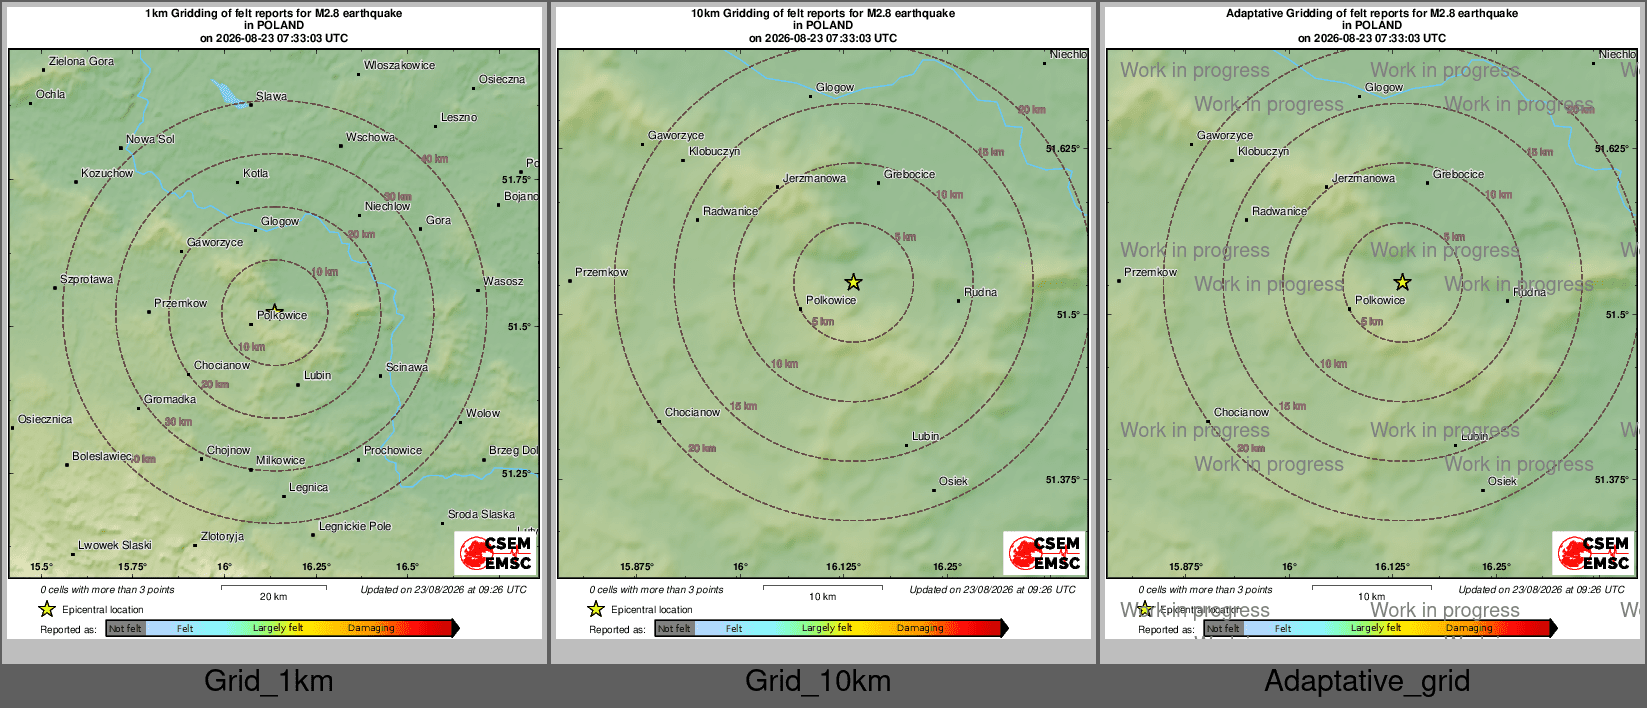Click the CSEM EMSC logo on the 1km map
This screenshot has height=708, width=1647.
(496, 552)
